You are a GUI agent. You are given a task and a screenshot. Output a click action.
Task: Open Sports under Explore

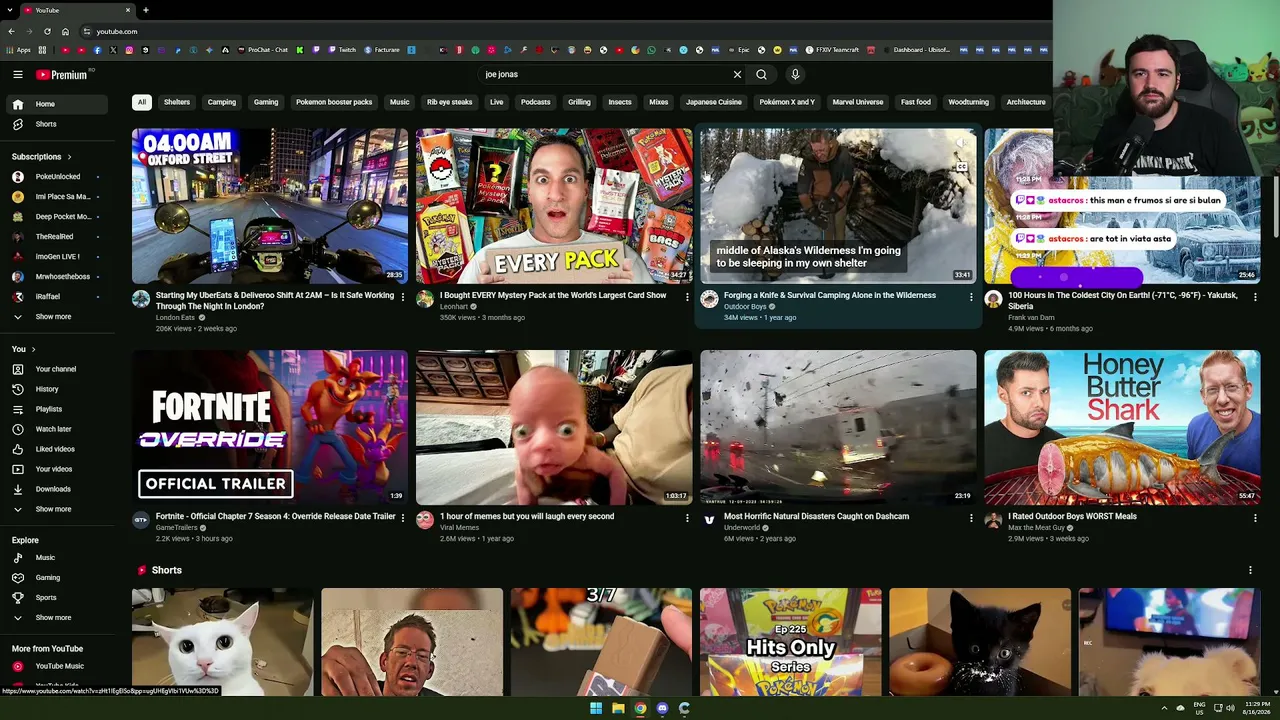click(58, 598)
